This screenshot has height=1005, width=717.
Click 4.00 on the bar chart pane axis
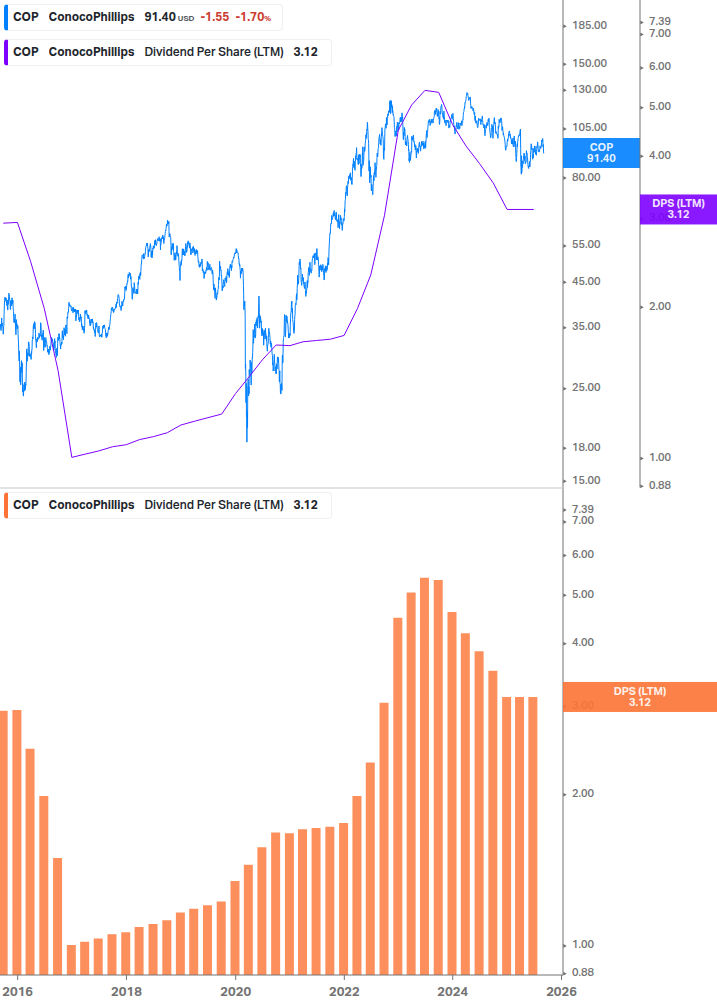point(583,642)
